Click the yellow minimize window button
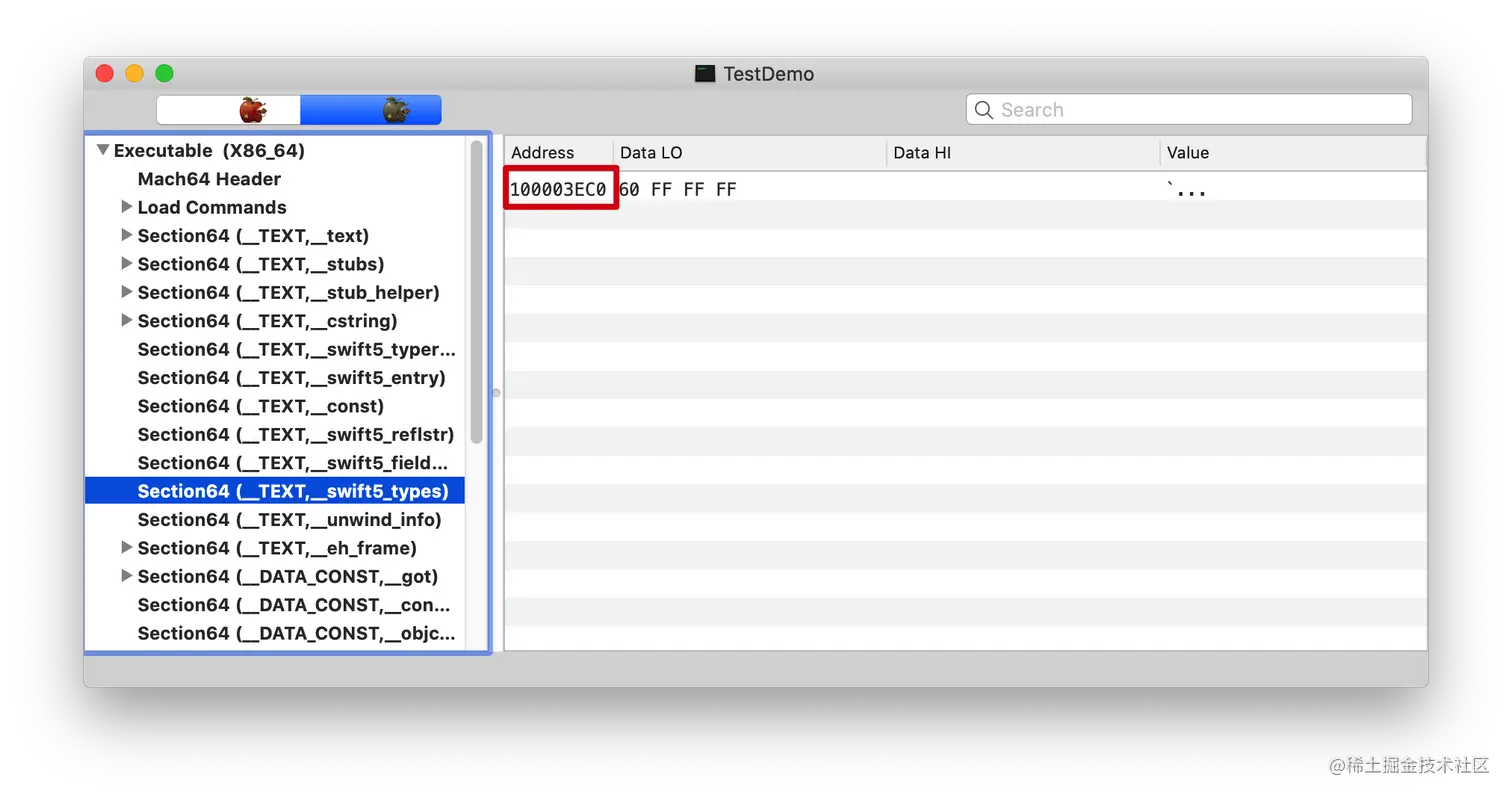The height and width of the screenshot is (798, 1512). pos(135,74)
